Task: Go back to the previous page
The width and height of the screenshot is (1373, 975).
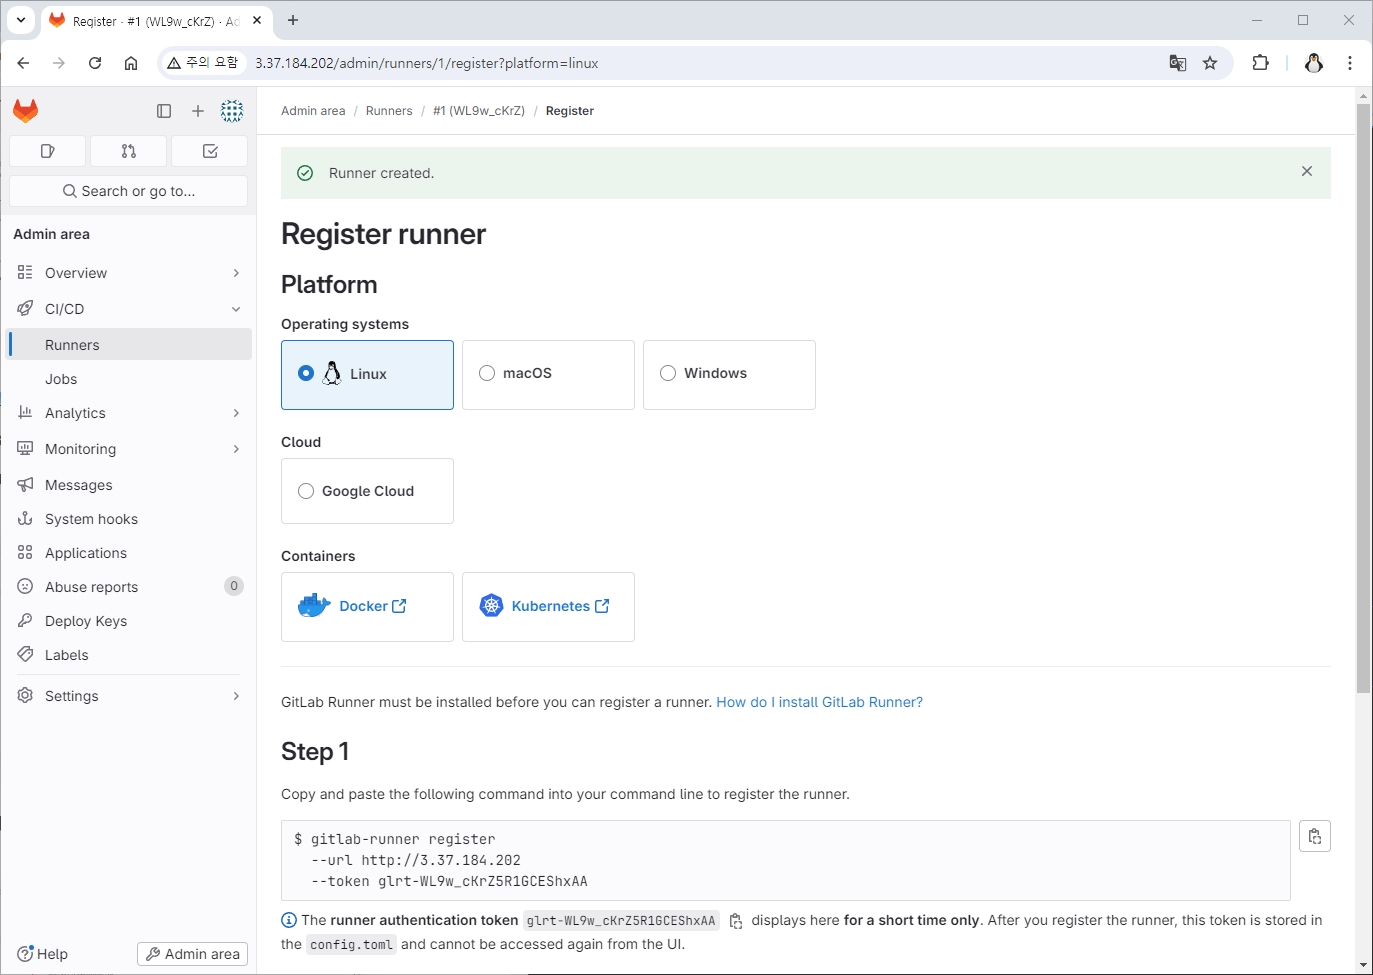Action: (23, 63)
